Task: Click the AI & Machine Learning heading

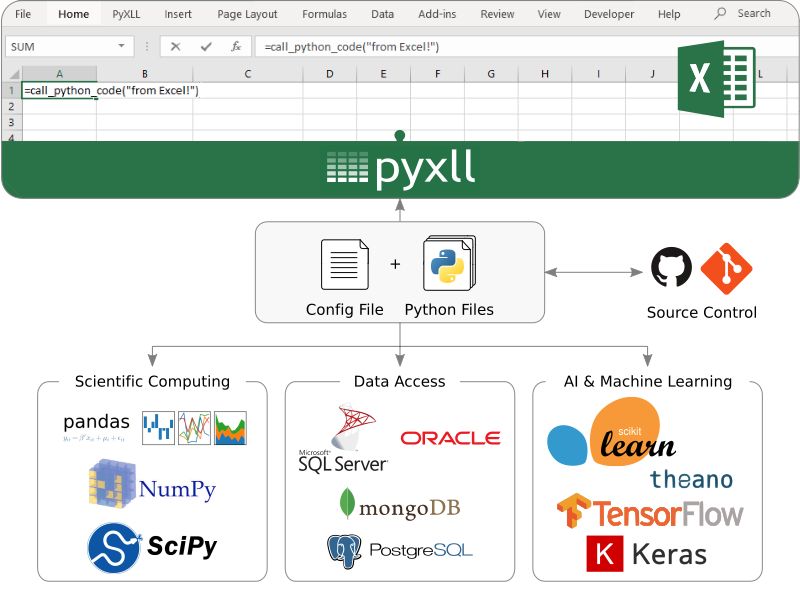Action: [x=647, y=381]
